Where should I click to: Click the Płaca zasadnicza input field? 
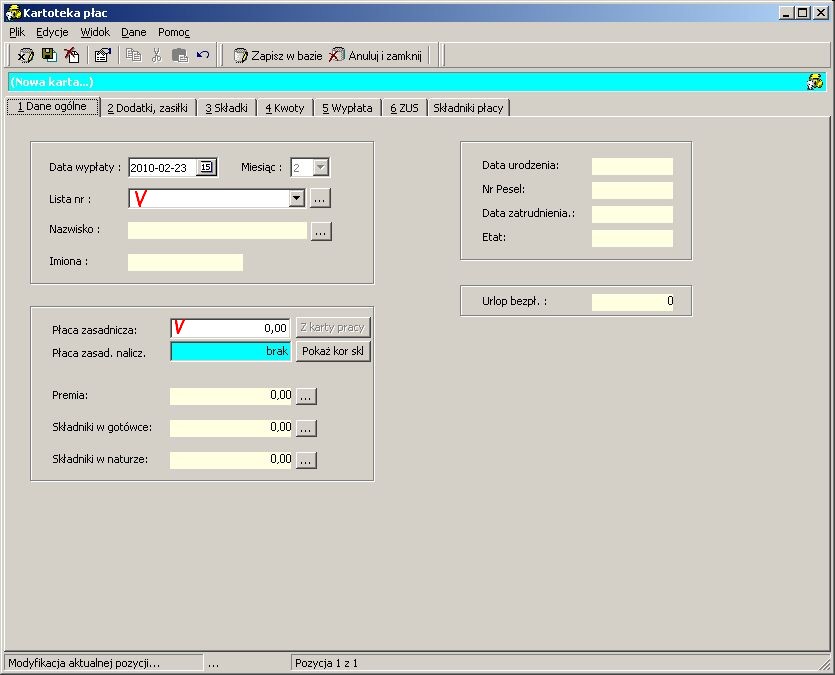point(230,328)
